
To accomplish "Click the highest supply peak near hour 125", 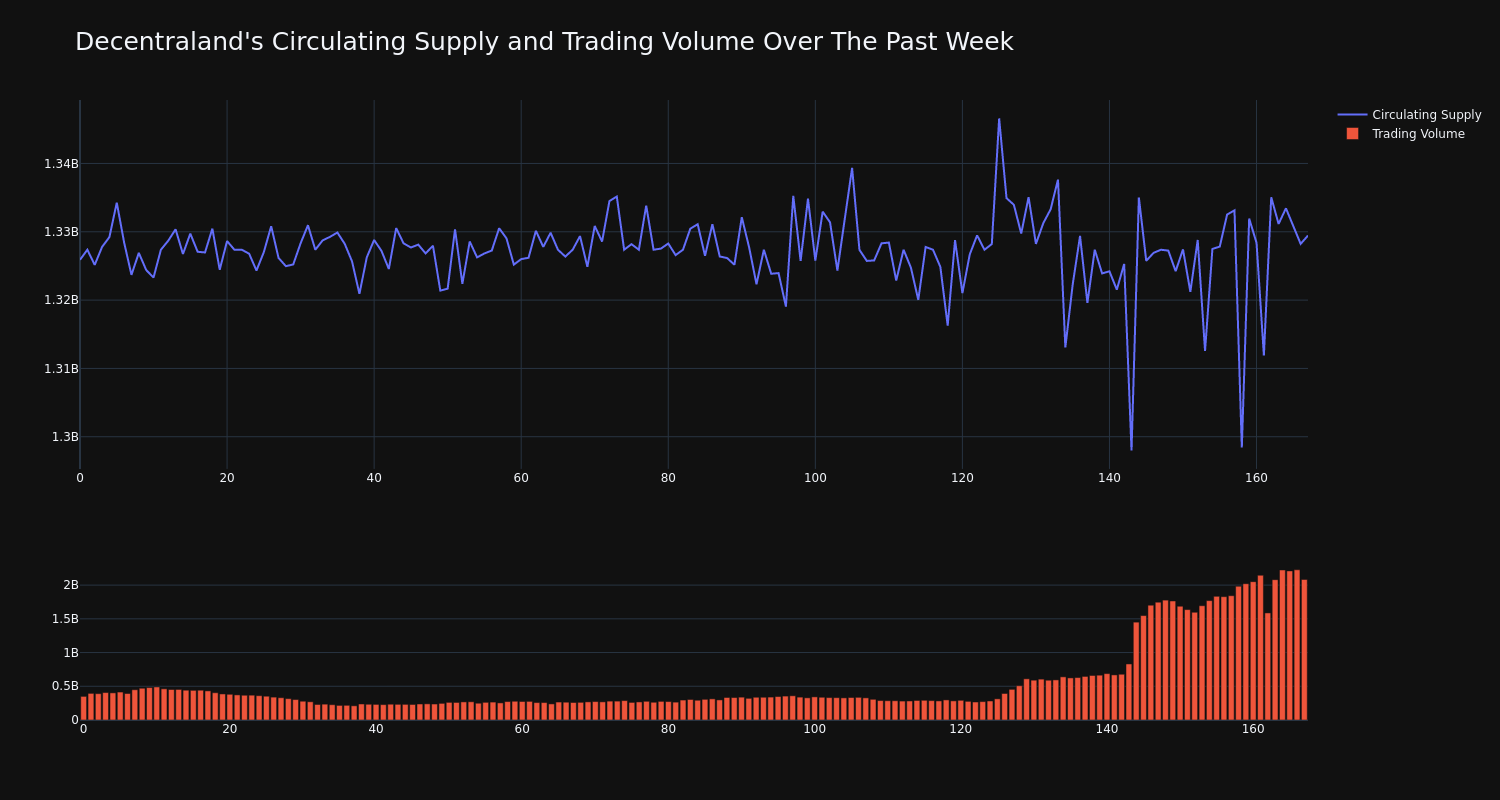I will pyautogui.click(x=999, y=120).
